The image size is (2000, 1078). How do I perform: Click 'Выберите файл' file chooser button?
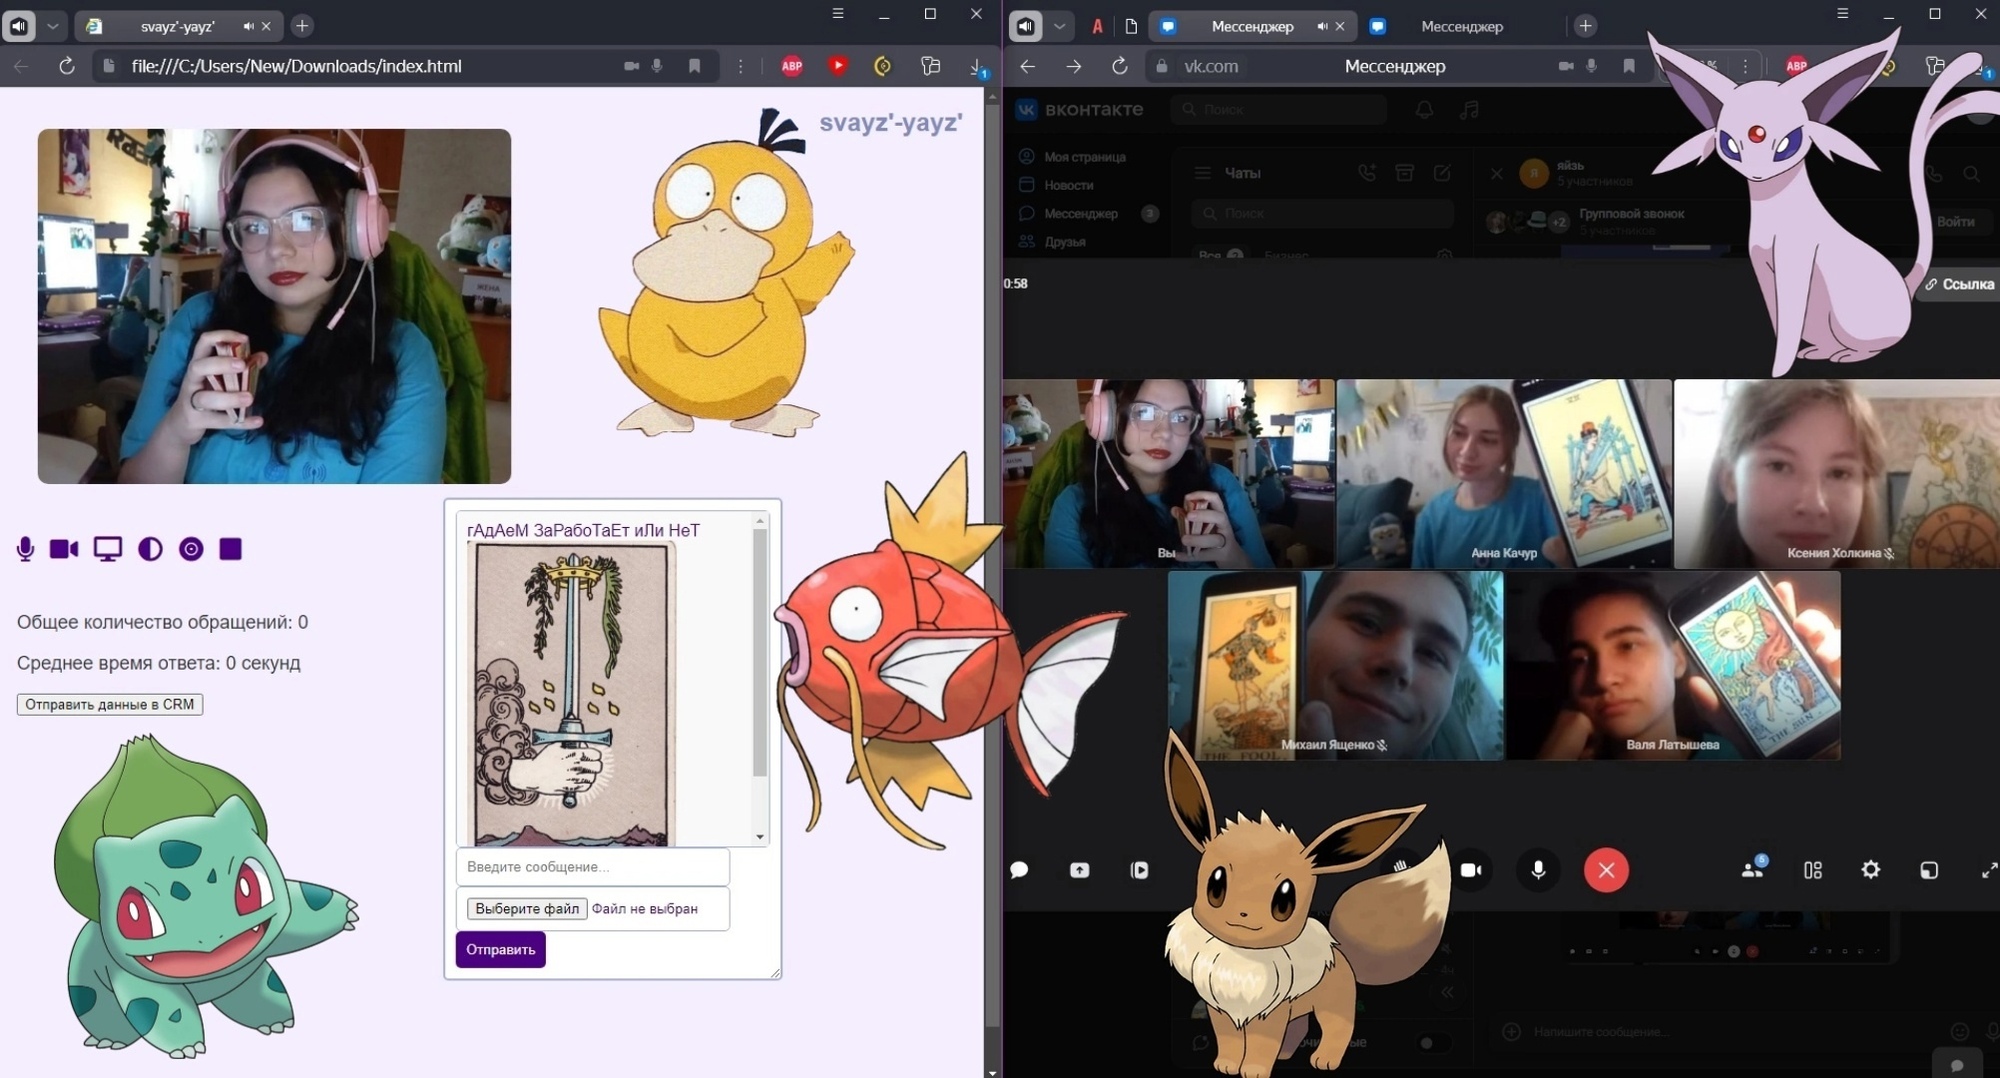tap(527, 908)
